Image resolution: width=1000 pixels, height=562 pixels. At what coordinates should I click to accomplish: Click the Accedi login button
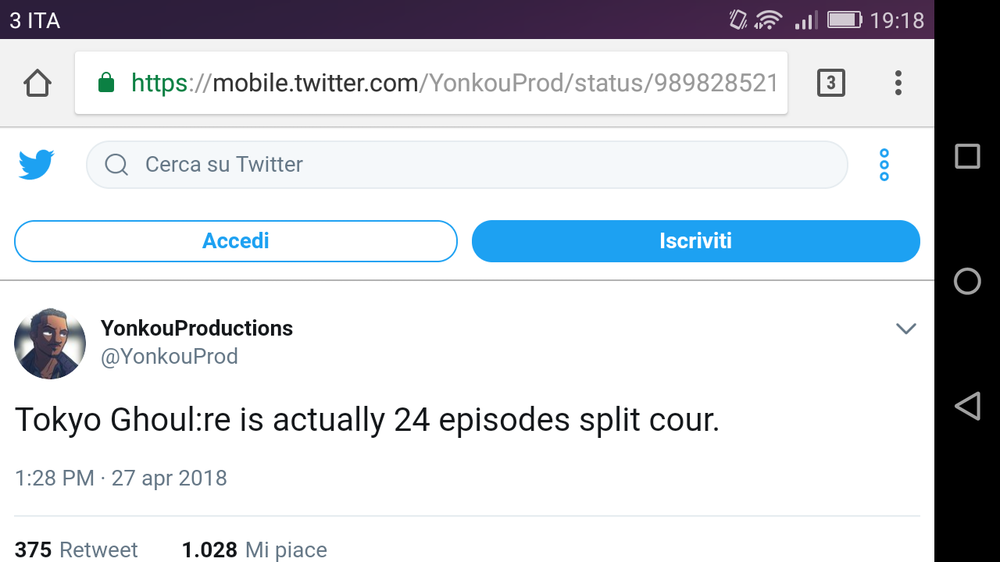[x=235, y=241]
